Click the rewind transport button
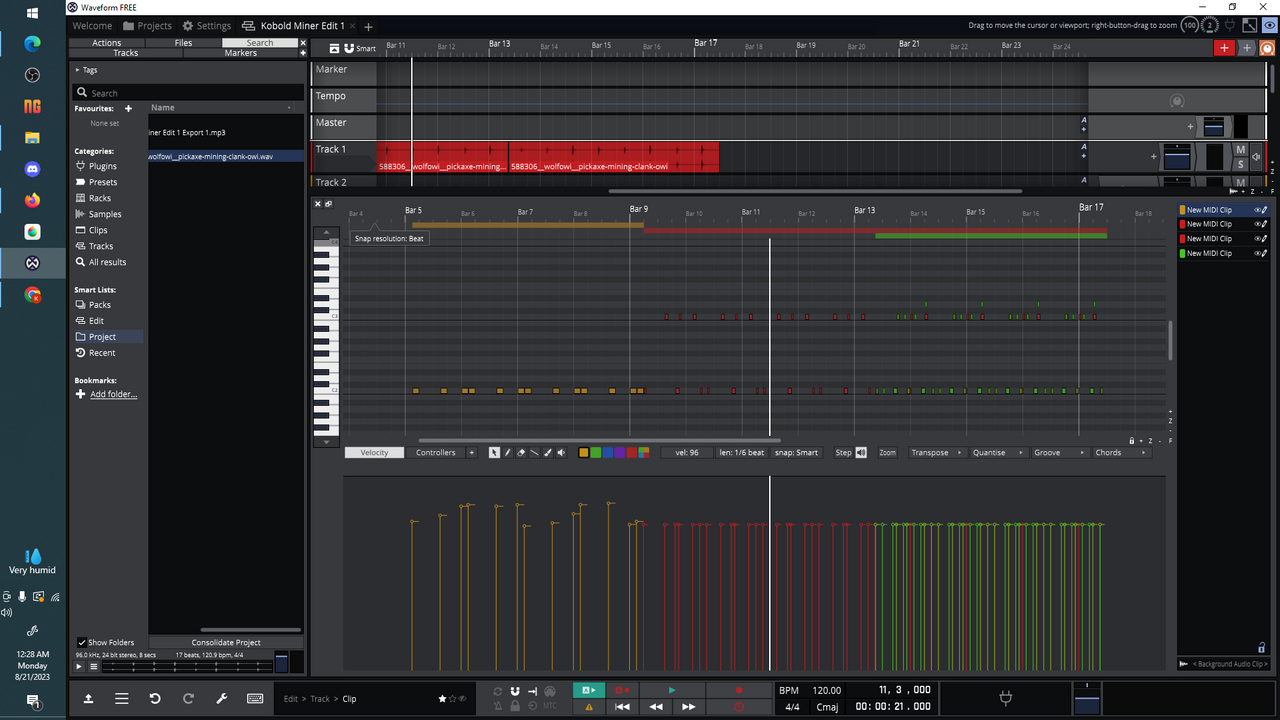Viewport: 1280px width, 720px height. 656,707
